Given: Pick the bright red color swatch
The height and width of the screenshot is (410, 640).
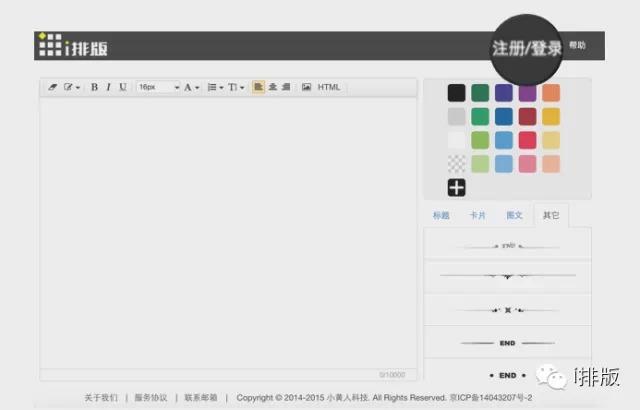Looking at the screenshot, I should (527, 140).
